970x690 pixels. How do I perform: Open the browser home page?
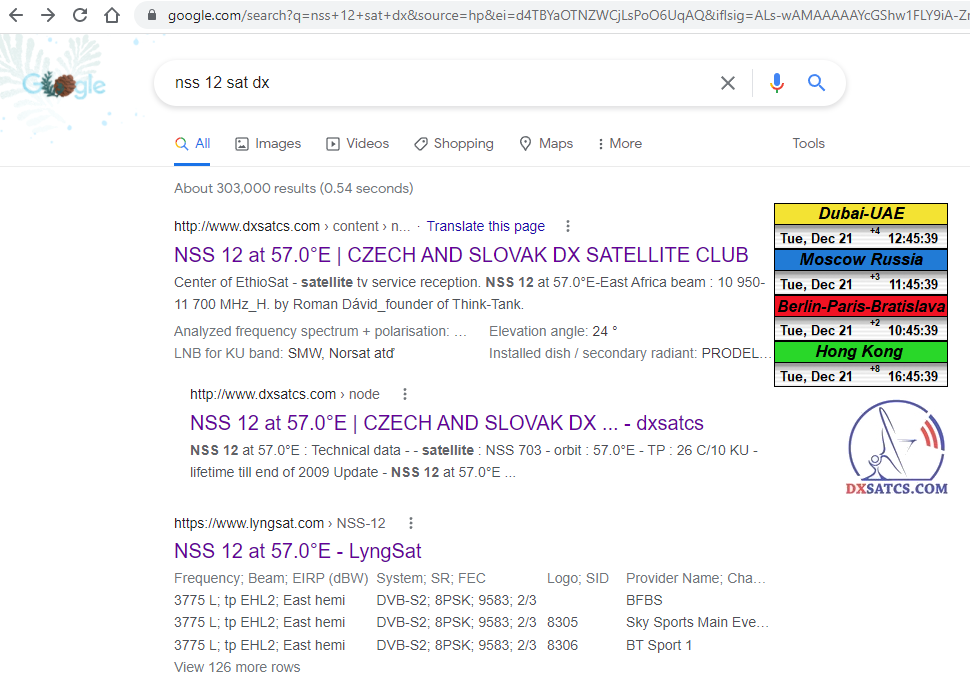(112, 15)
